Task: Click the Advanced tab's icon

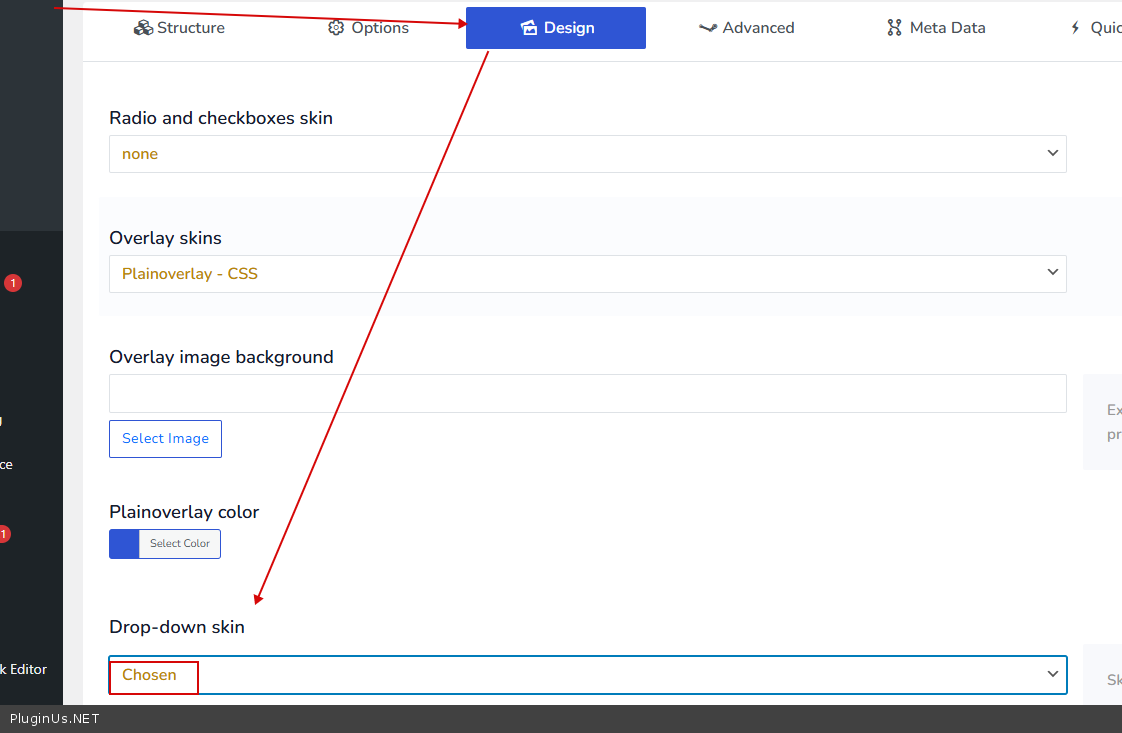Action: point(708,28)
